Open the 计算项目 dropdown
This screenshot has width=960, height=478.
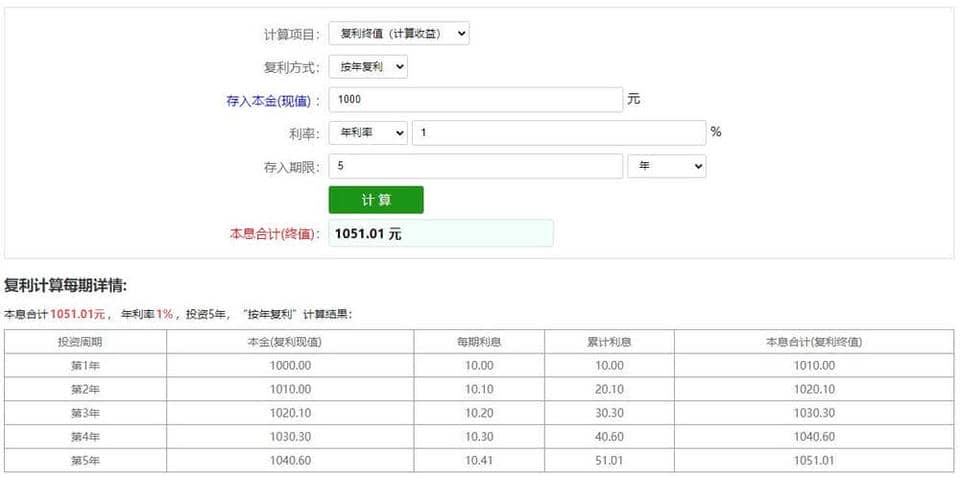398,33
